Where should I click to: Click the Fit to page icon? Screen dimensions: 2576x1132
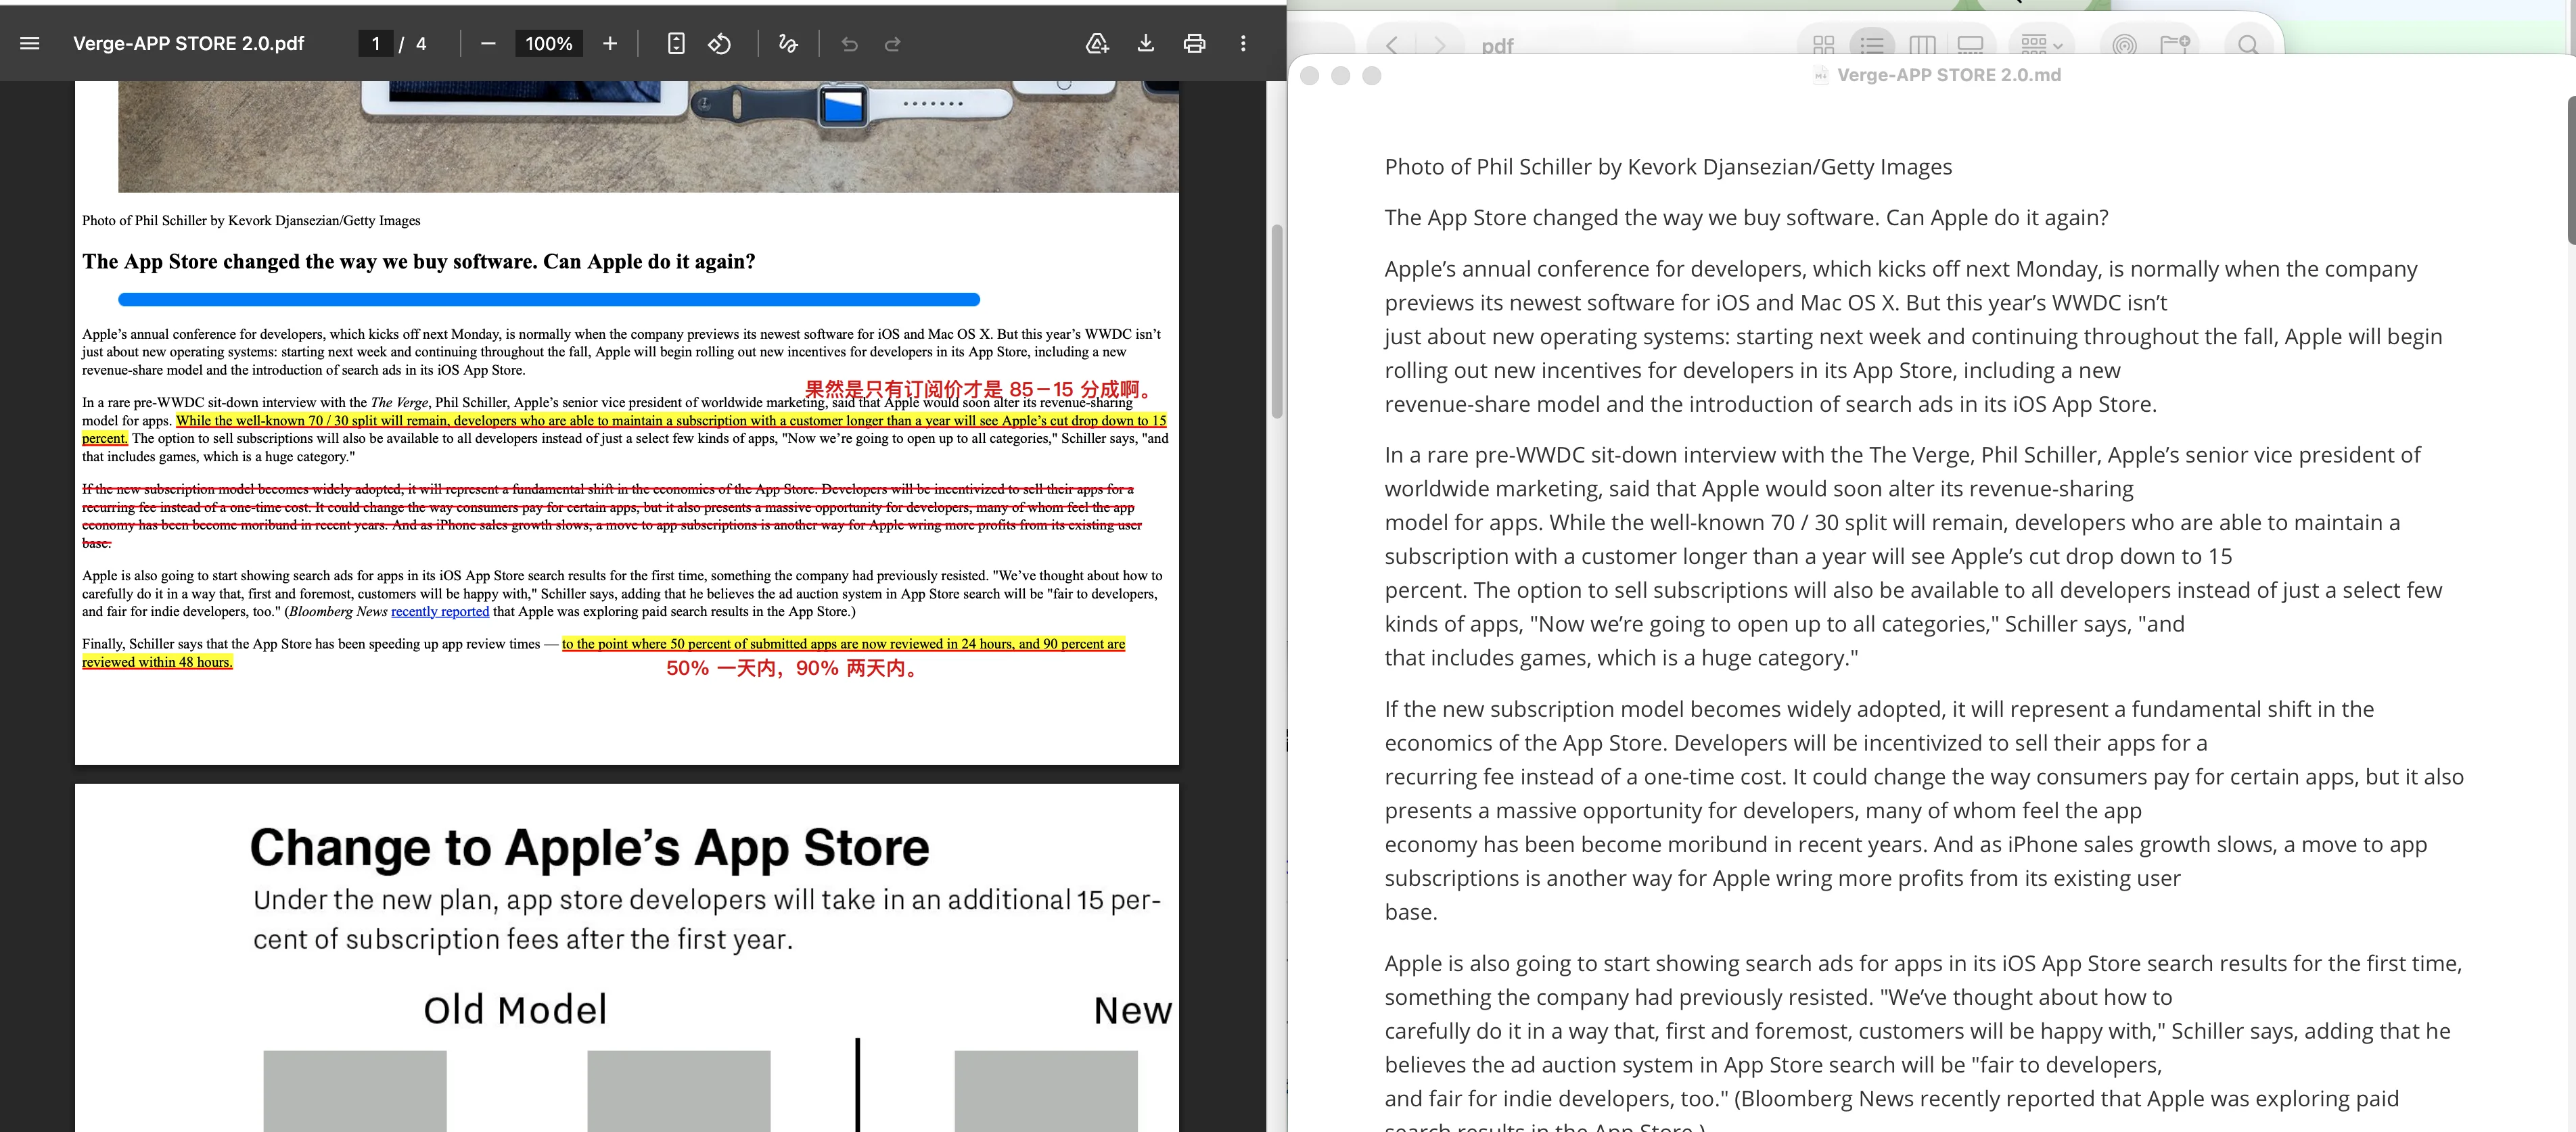(x=676, y=43)
